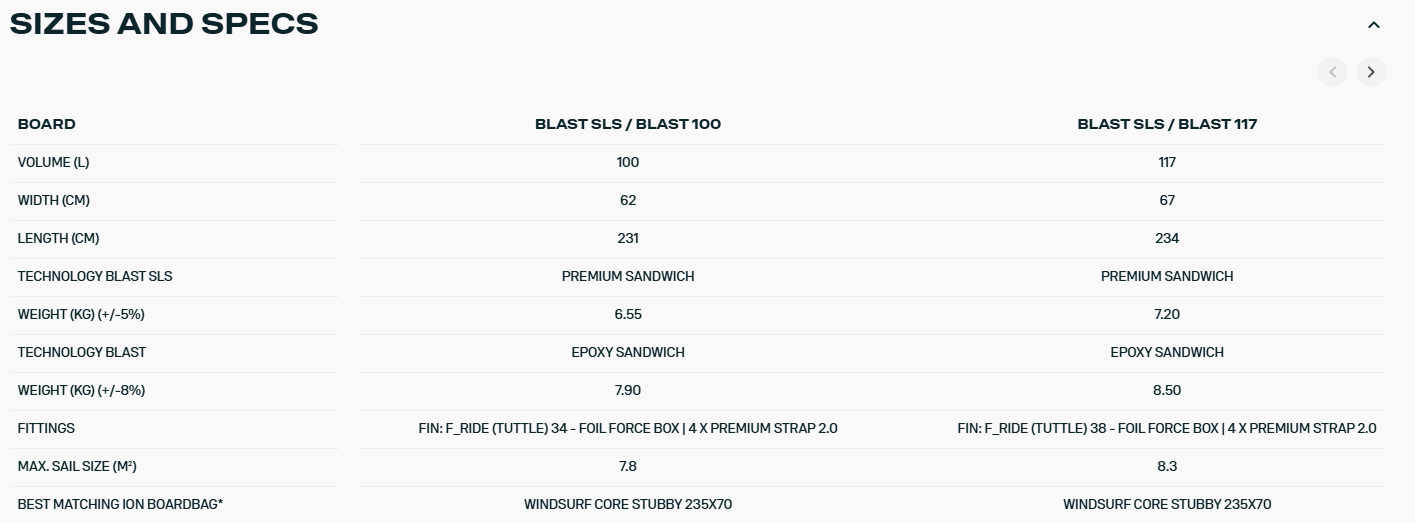Viewport: 1415px width, 523px height.
Task: Click the 8.3 max sail size value
Action: [1167, 466]
